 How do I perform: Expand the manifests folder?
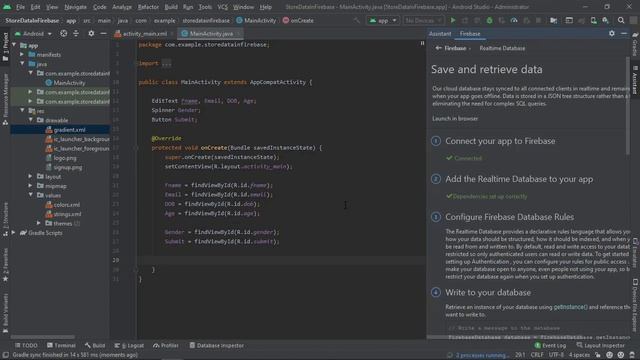pos(22,55)
